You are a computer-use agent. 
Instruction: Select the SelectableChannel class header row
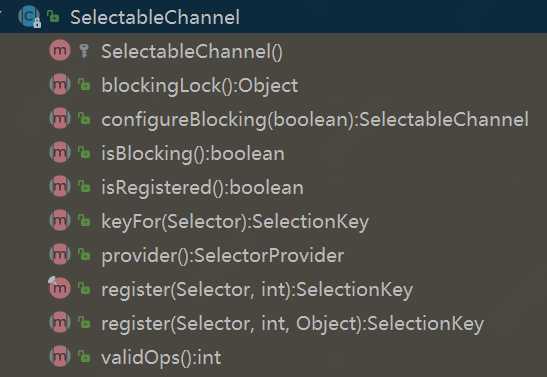point(274,16)
